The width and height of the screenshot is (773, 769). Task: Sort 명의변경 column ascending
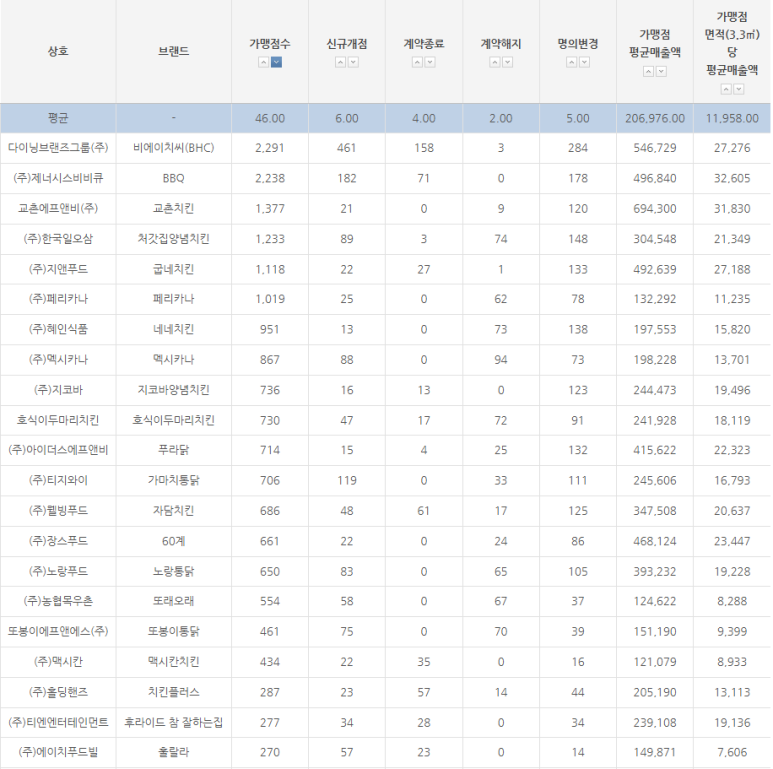coord(571,62)
